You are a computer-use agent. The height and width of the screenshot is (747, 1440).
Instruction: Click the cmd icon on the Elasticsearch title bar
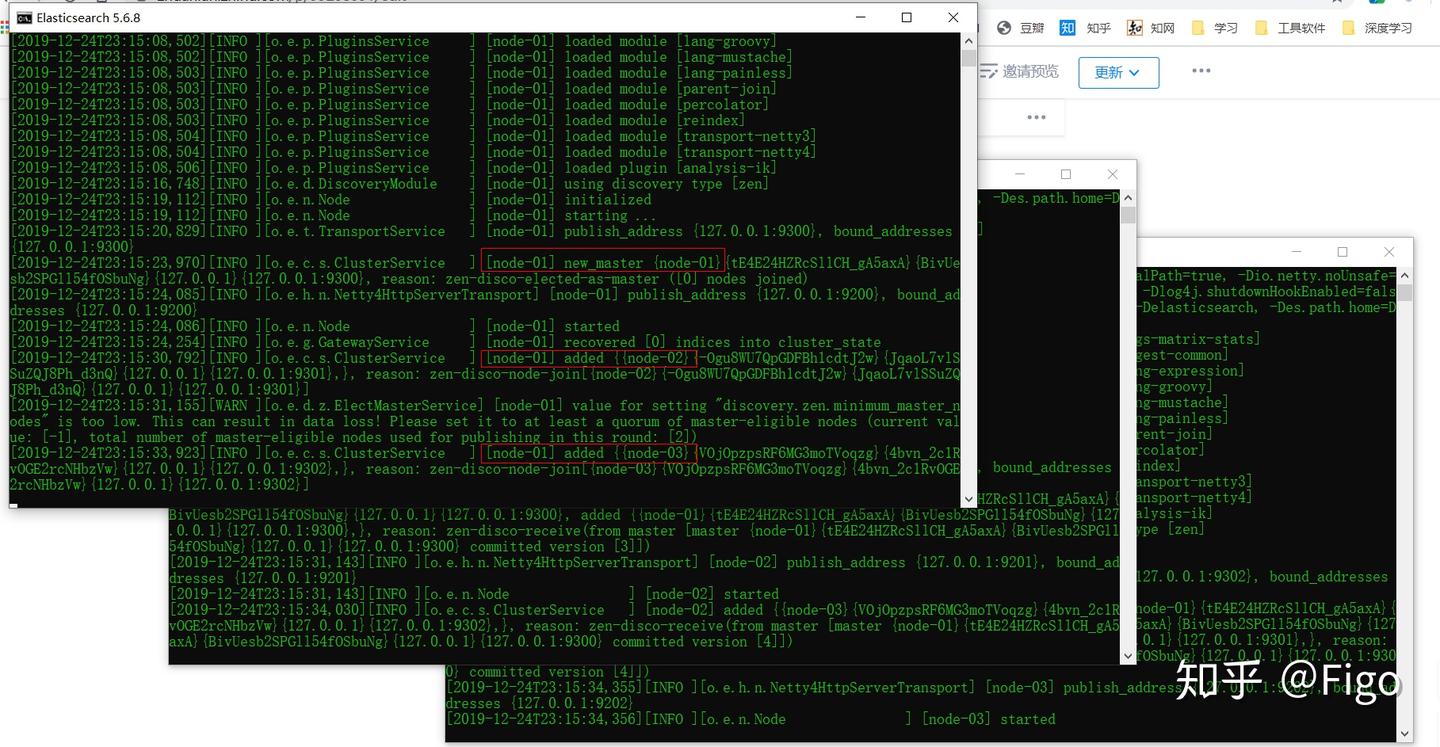pyautogui.click(x=24, y=17)
